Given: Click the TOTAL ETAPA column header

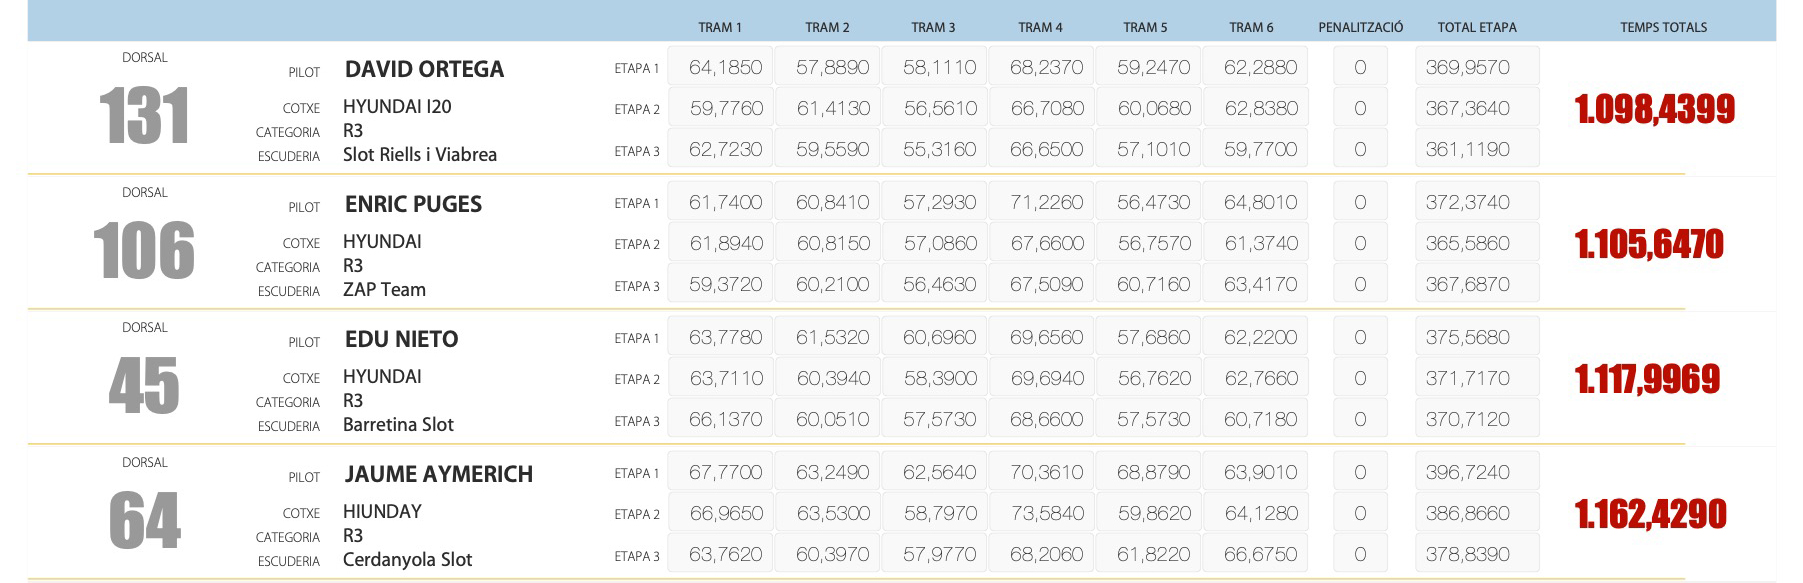Looking at the screenshot, I should click(x=1477, y=27).
